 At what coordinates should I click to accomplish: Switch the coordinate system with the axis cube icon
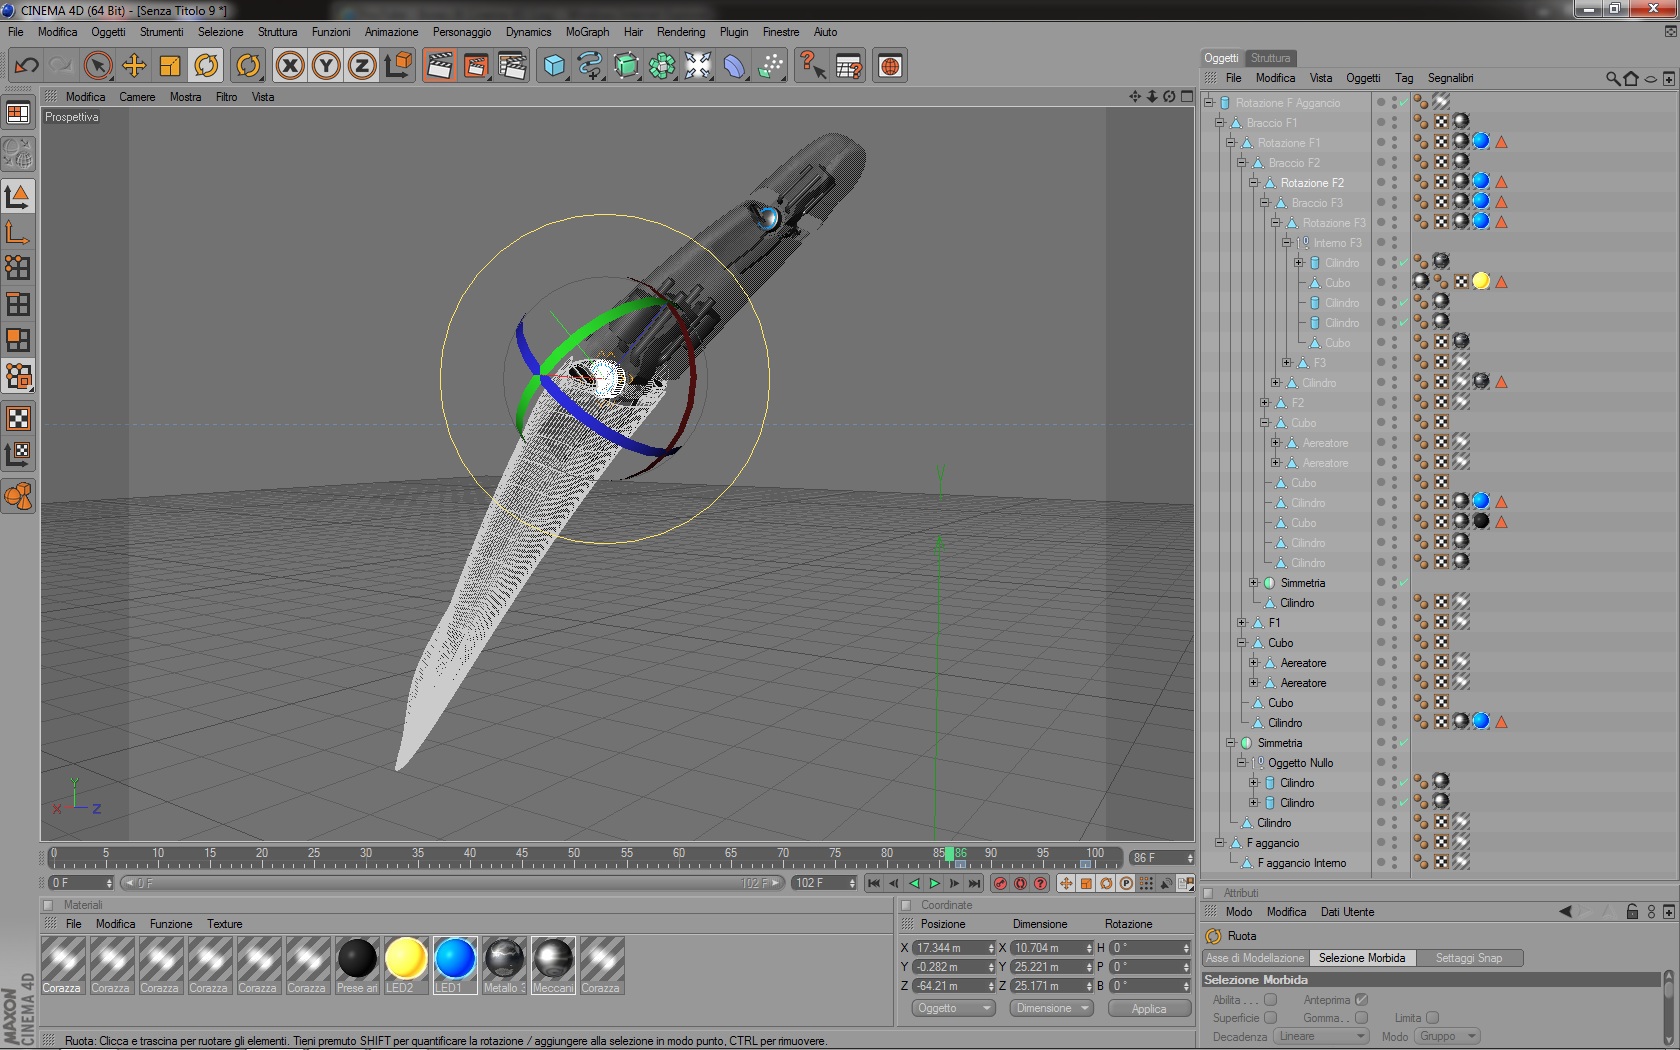(x=398, y=66)
